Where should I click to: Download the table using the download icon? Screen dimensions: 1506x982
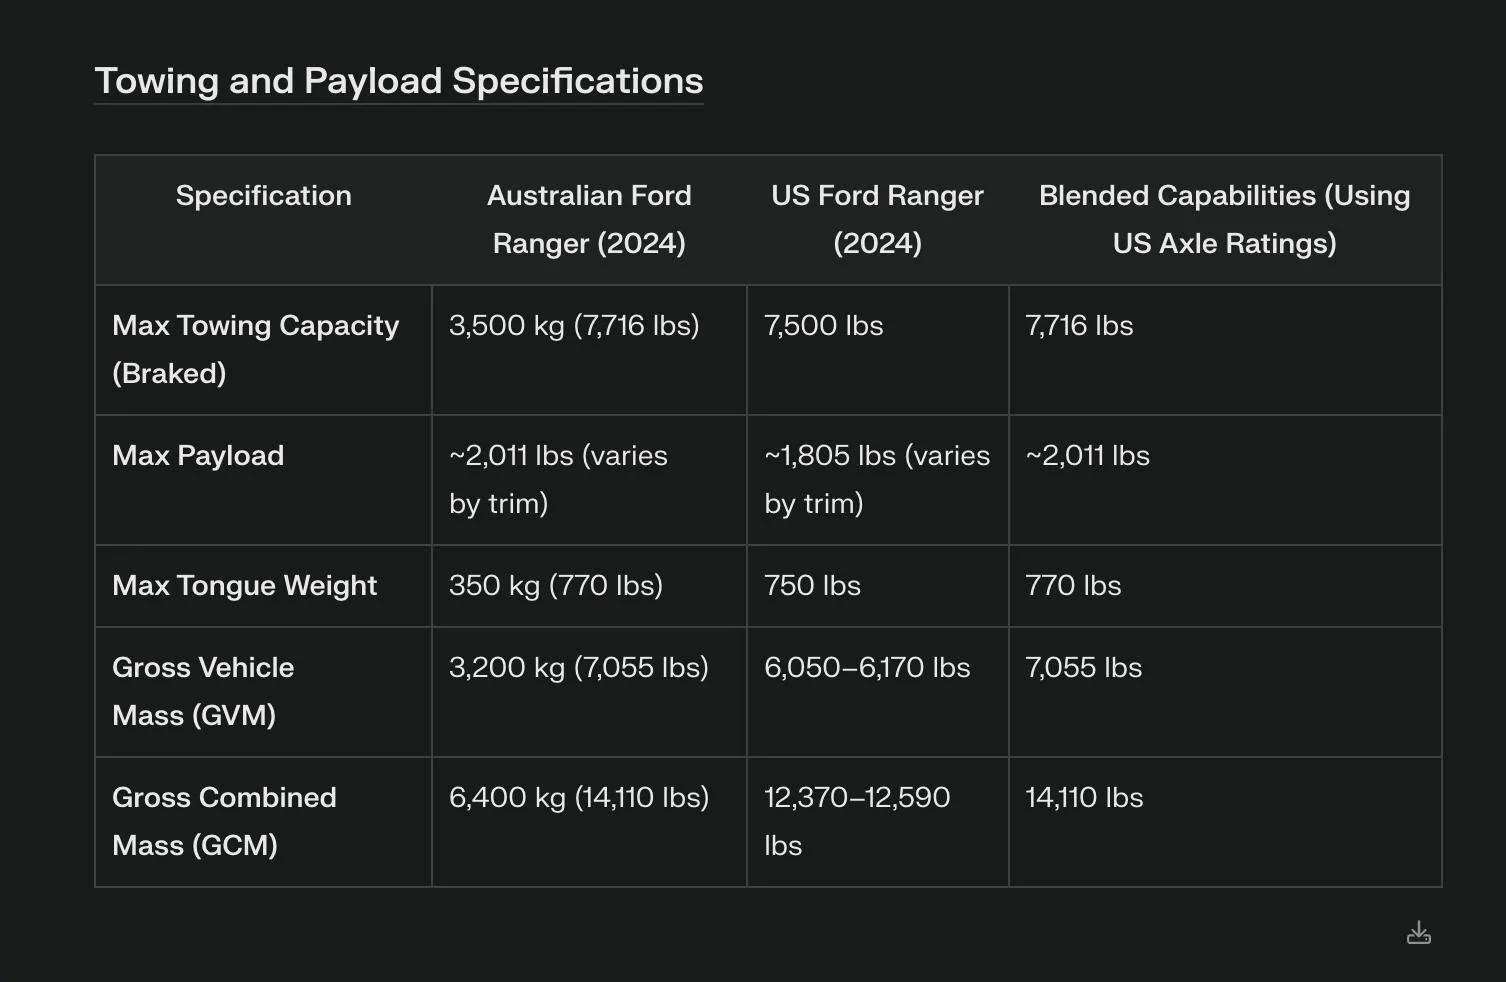click(1418, 933)
